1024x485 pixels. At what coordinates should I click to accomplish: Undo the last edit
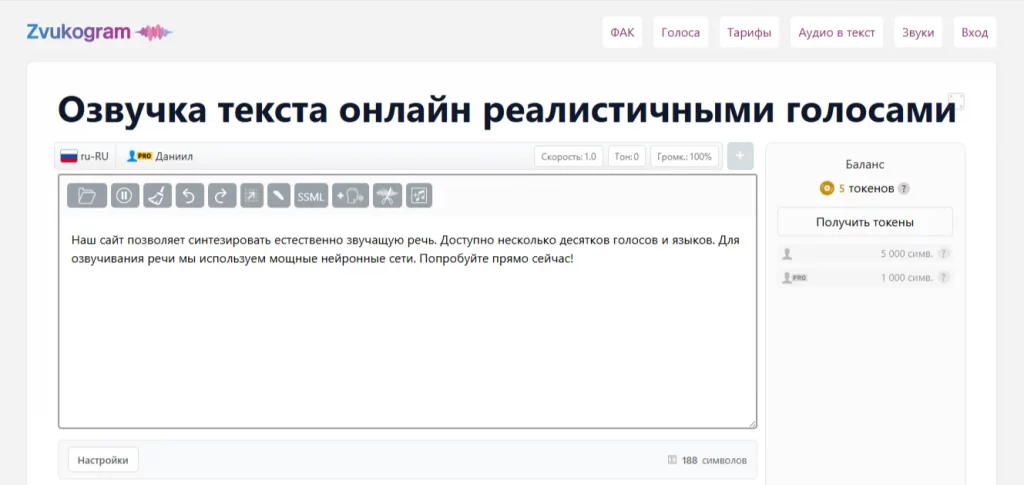[189, 195]
